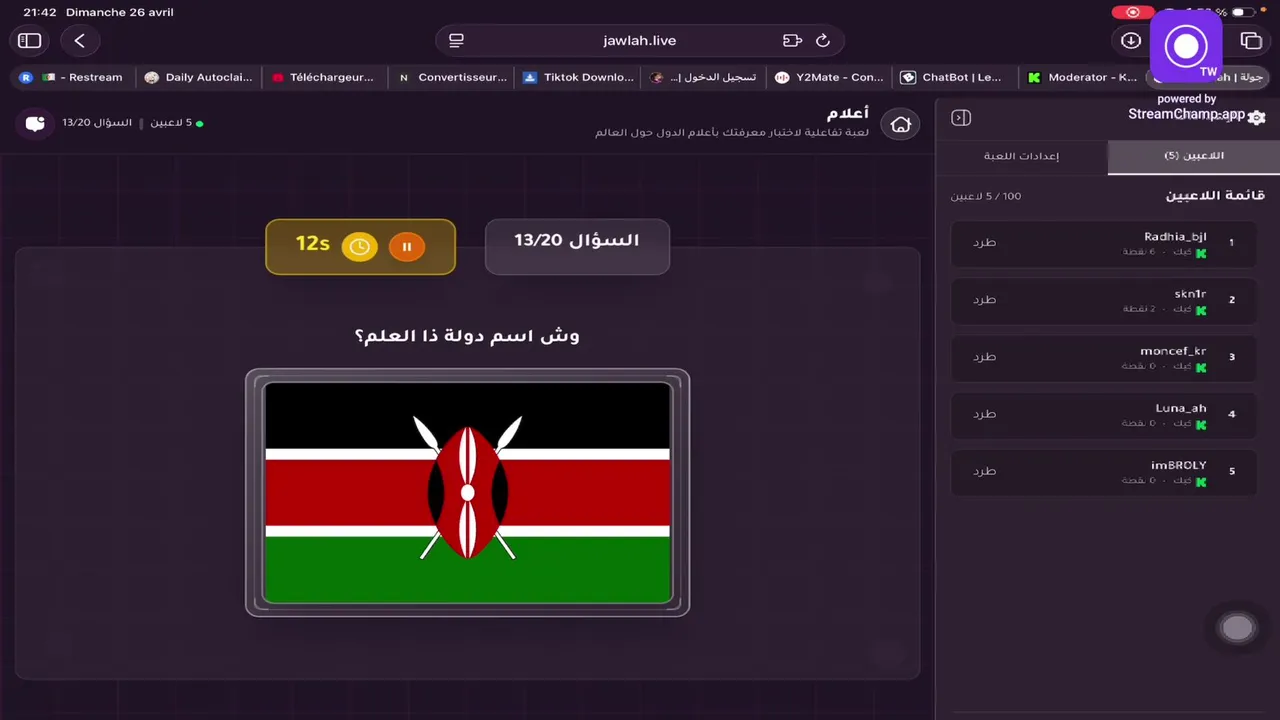The width and height of the screenshot is (1280, 720).
Task: Open the Moderator - K... tab
Action: pyautogui.click(x=1082, y=77)
